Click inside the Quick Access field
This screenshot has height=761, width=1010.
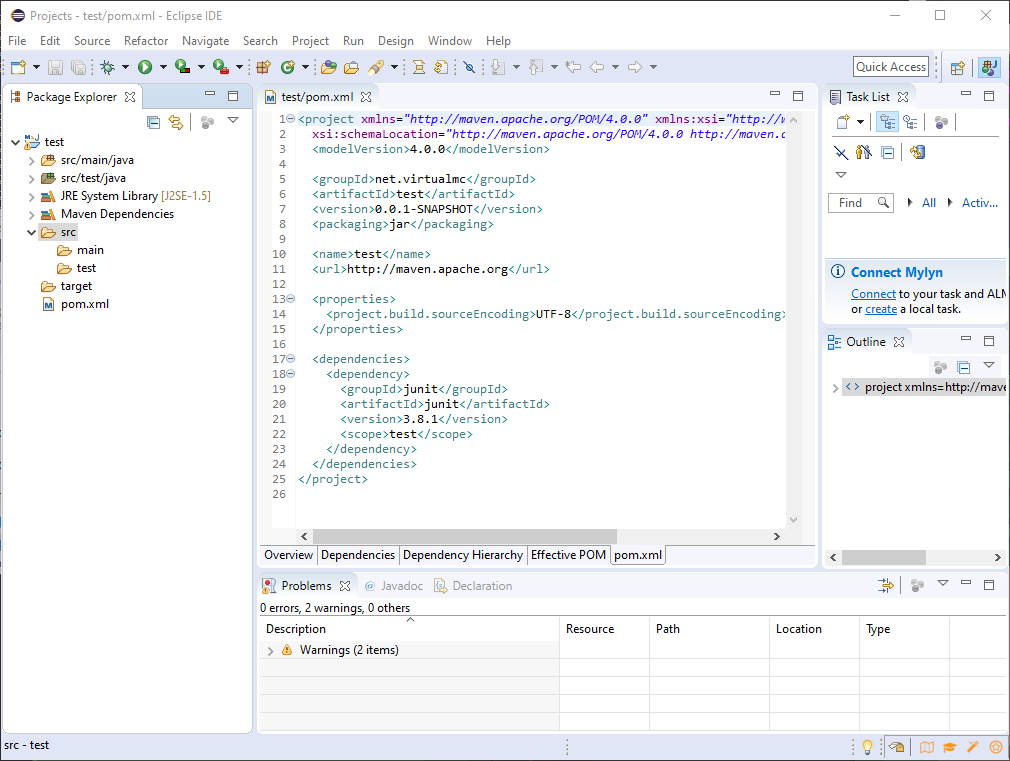click(890, 66)
